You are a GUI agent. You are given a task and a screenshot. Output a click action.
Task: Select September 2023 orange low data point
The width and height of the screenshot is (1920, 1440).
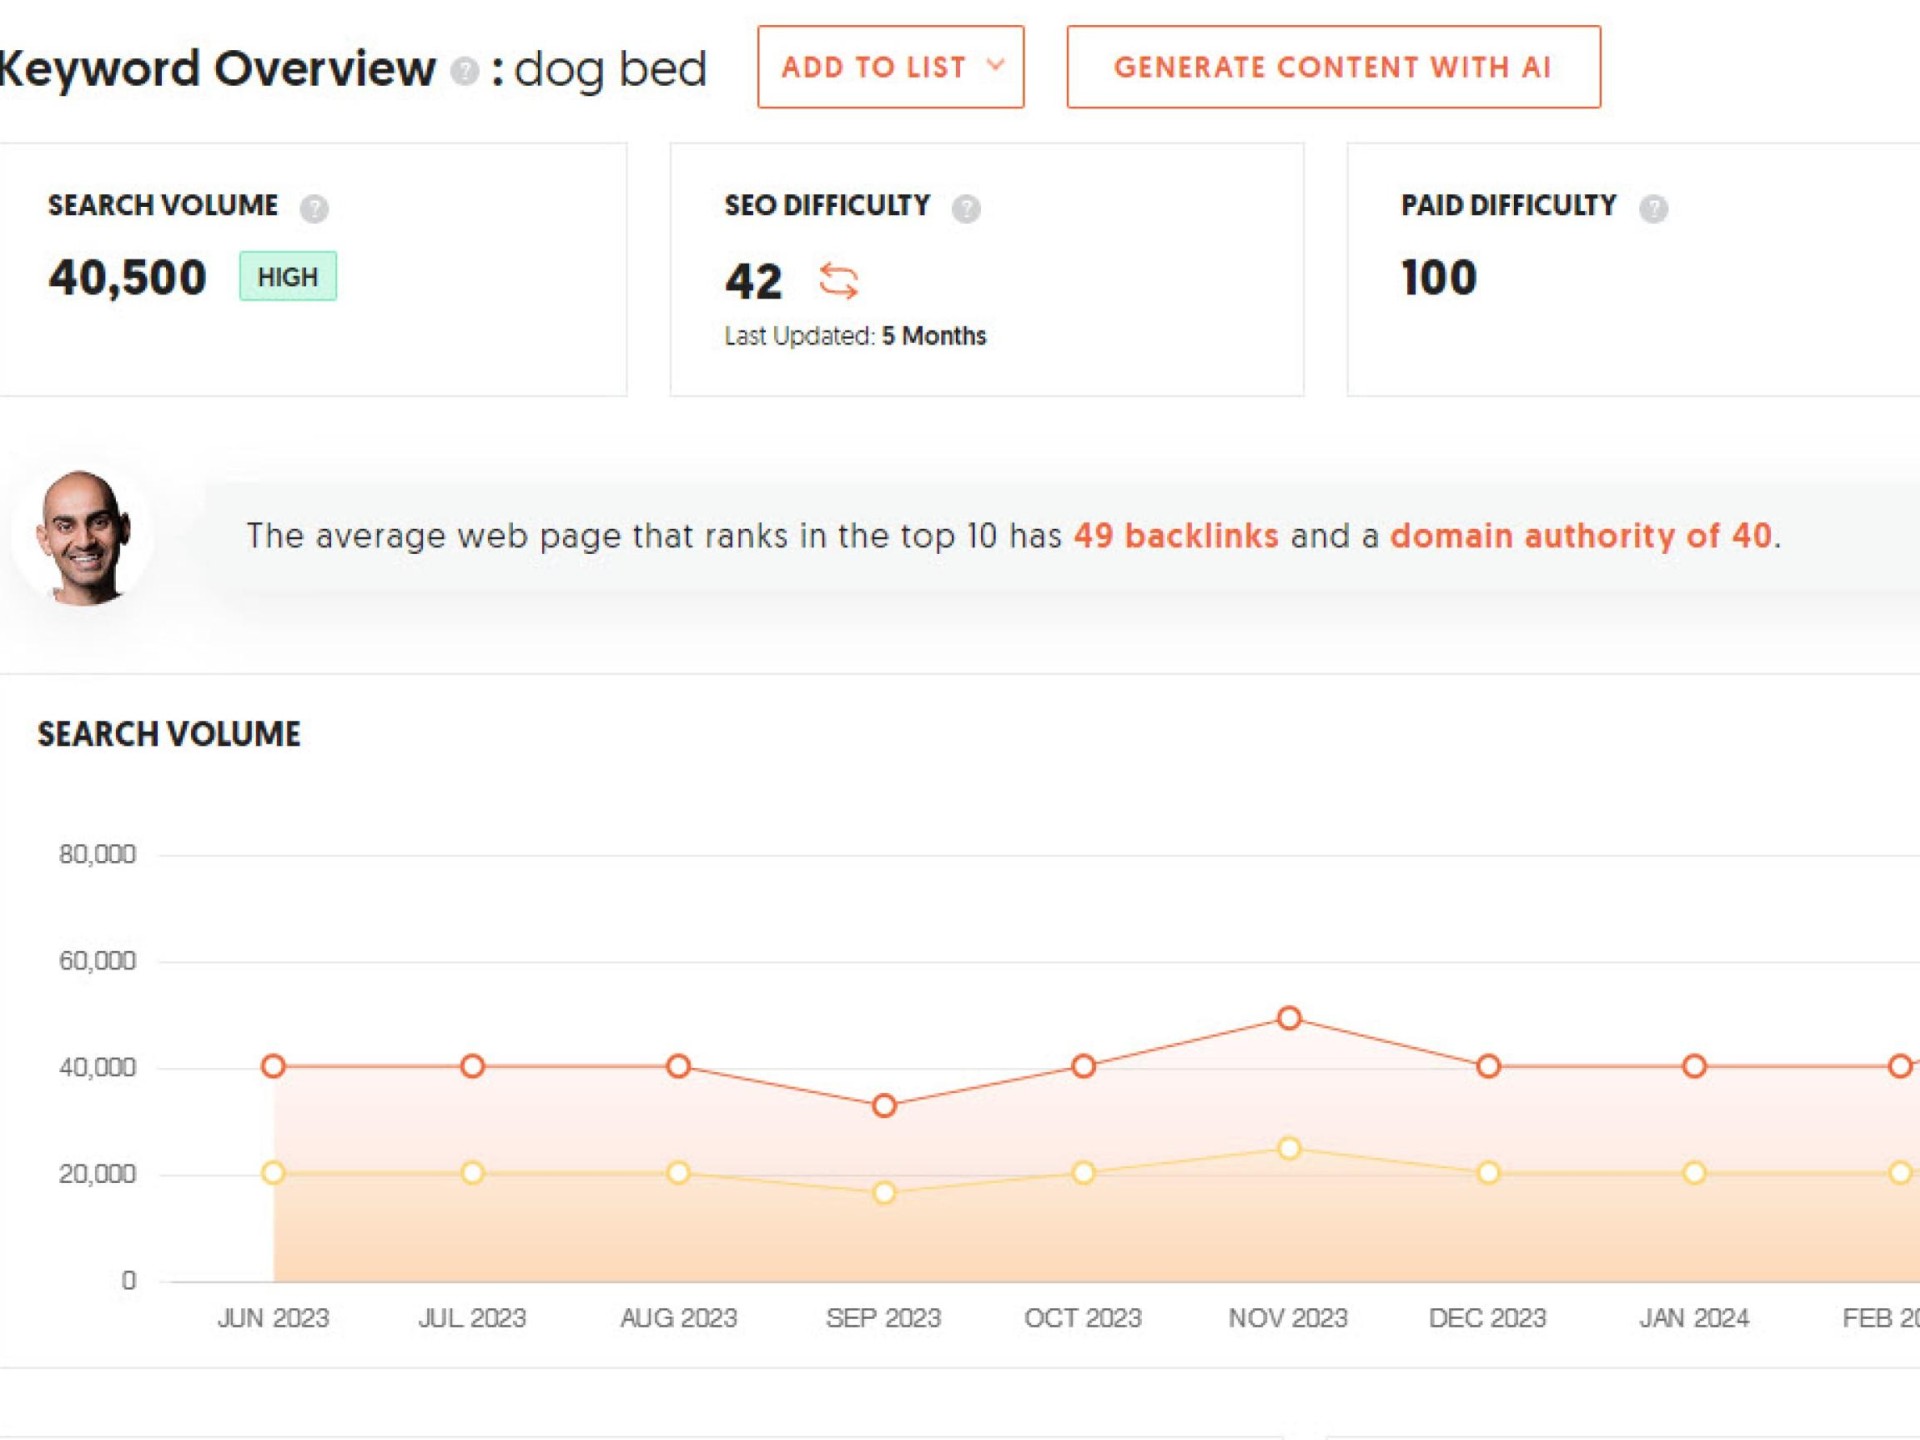click(884, 1106)
